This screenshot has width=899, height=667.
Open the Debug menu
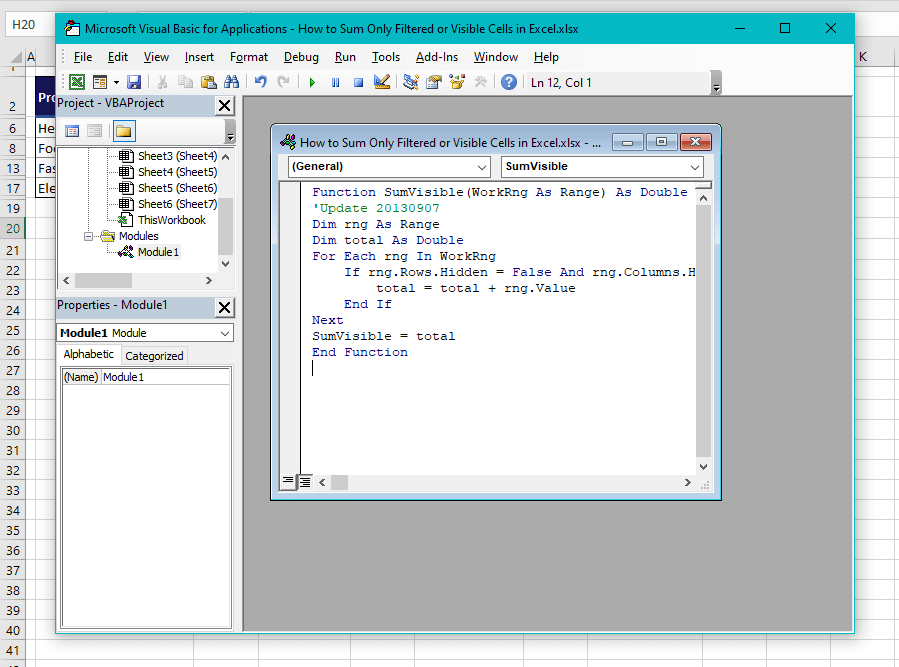[300, 57]
